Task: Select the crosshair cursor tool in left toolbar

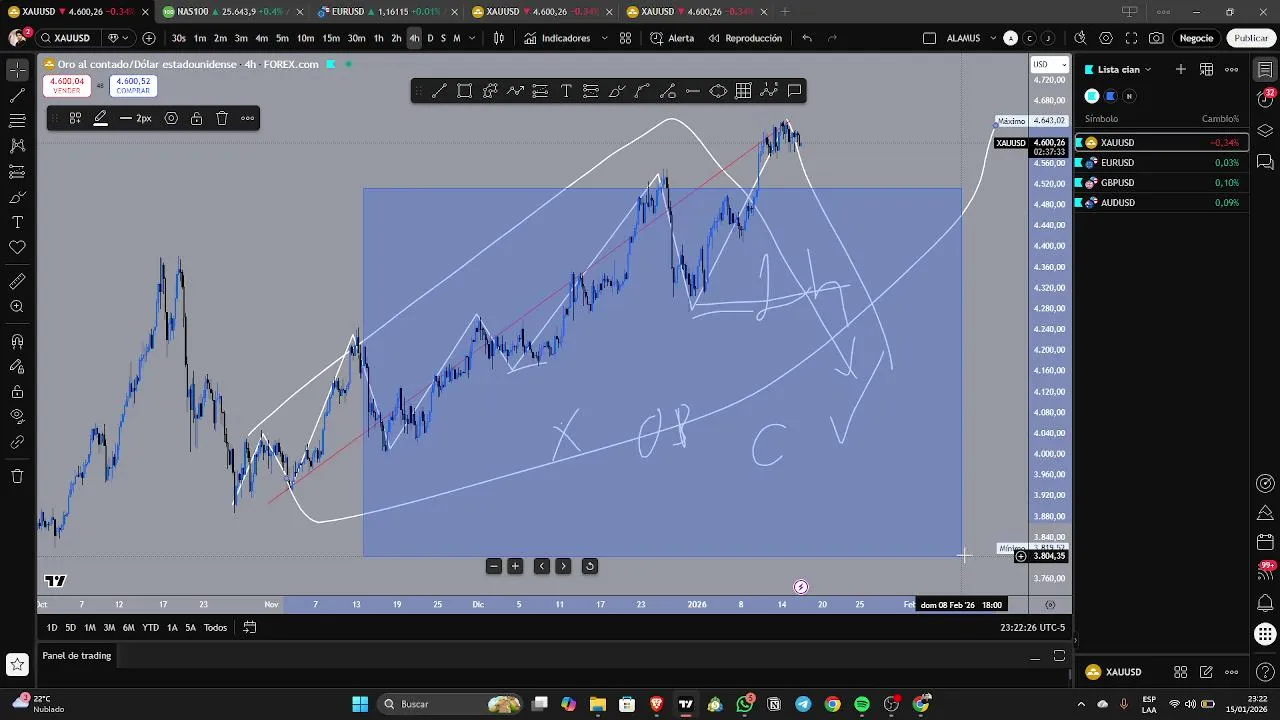Action: coord(17,70)
